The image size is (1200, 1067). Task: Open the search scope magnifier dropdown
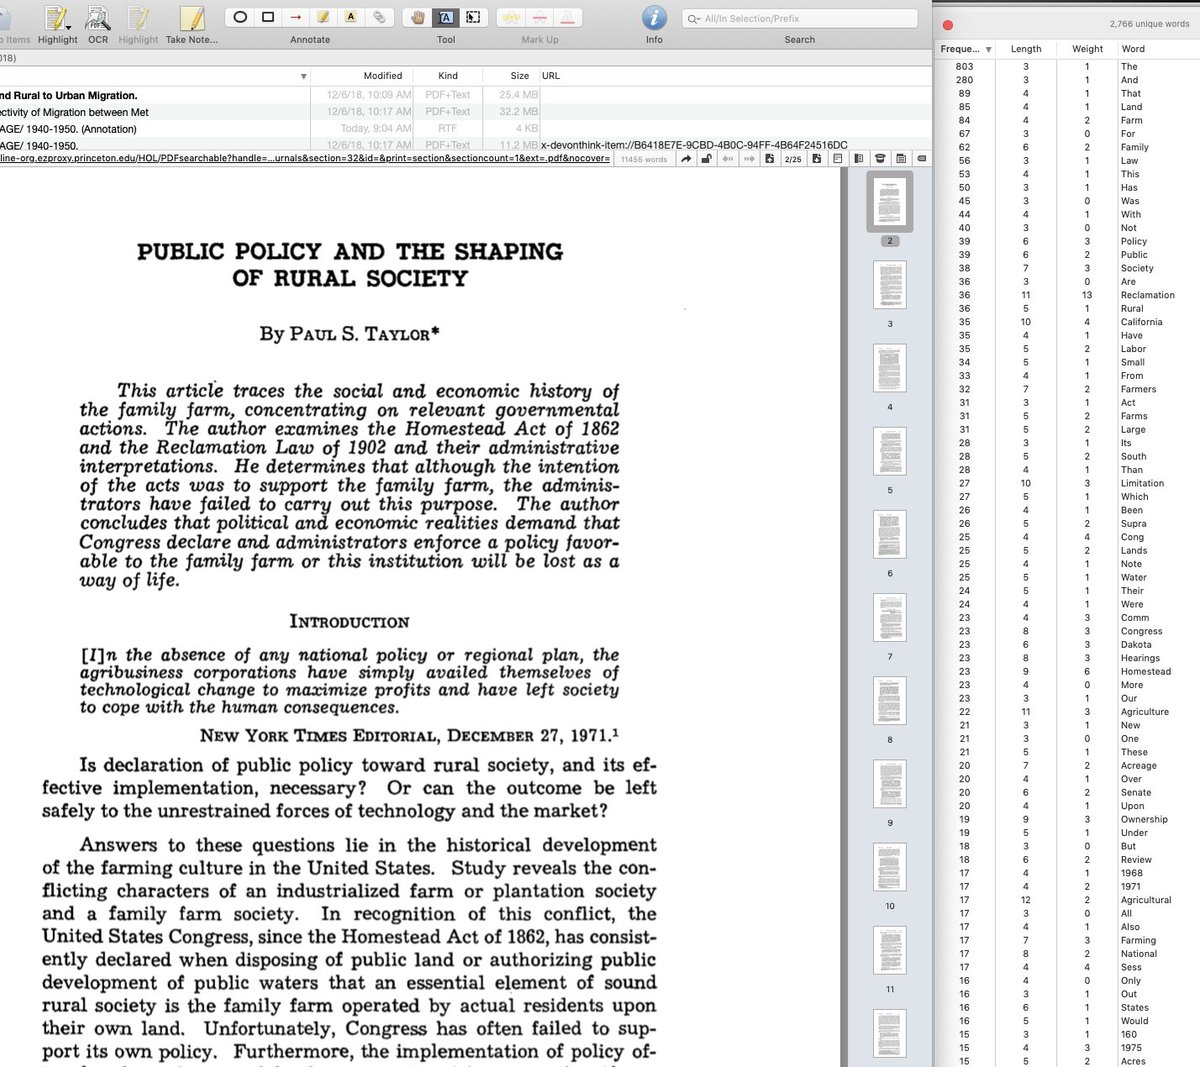(694, 18)
